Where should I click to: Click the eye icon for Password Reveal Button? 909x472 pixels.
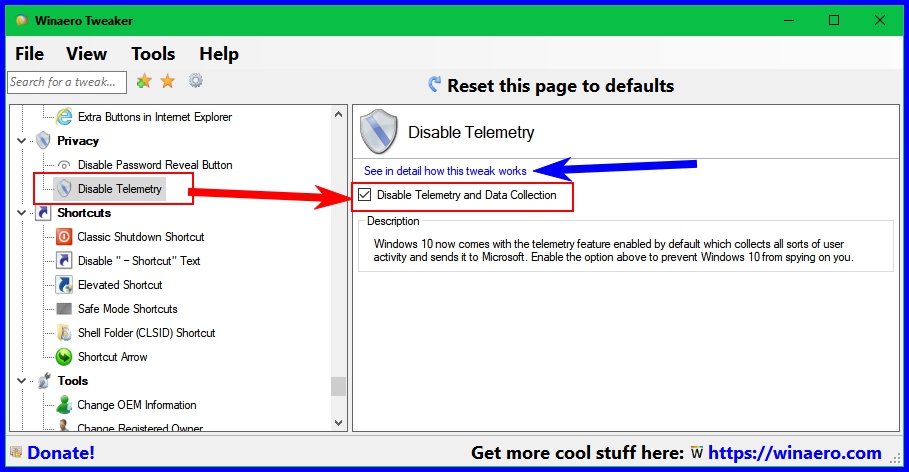point(64,165)
